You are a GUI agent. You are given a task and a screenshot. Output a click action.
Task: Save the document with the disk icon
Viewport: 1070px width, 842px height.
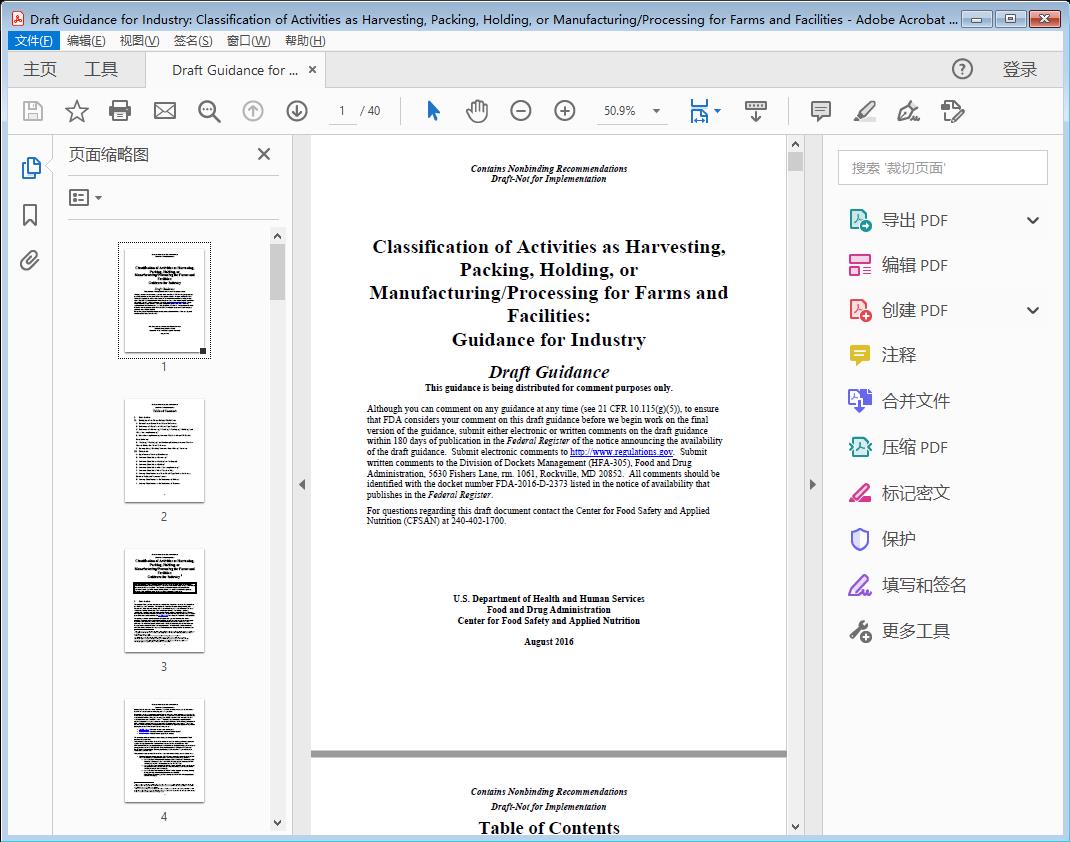point(31,111)
